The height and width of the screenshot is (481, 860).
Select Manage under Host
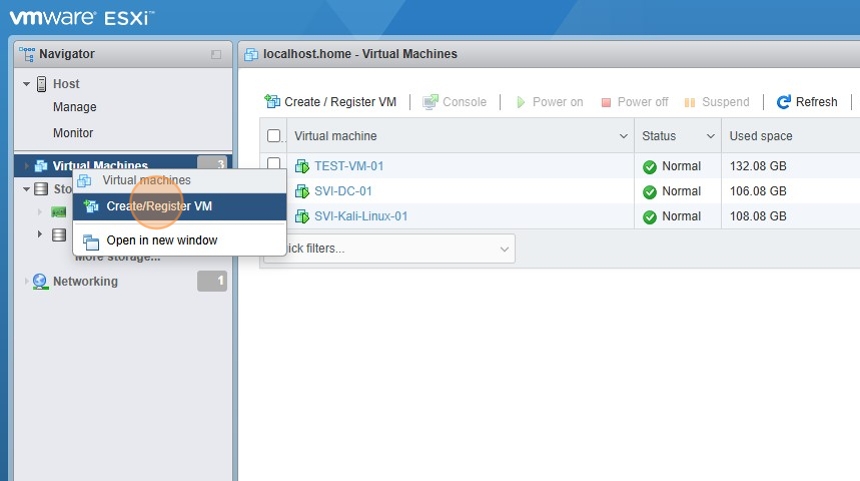tap(75, 107)
